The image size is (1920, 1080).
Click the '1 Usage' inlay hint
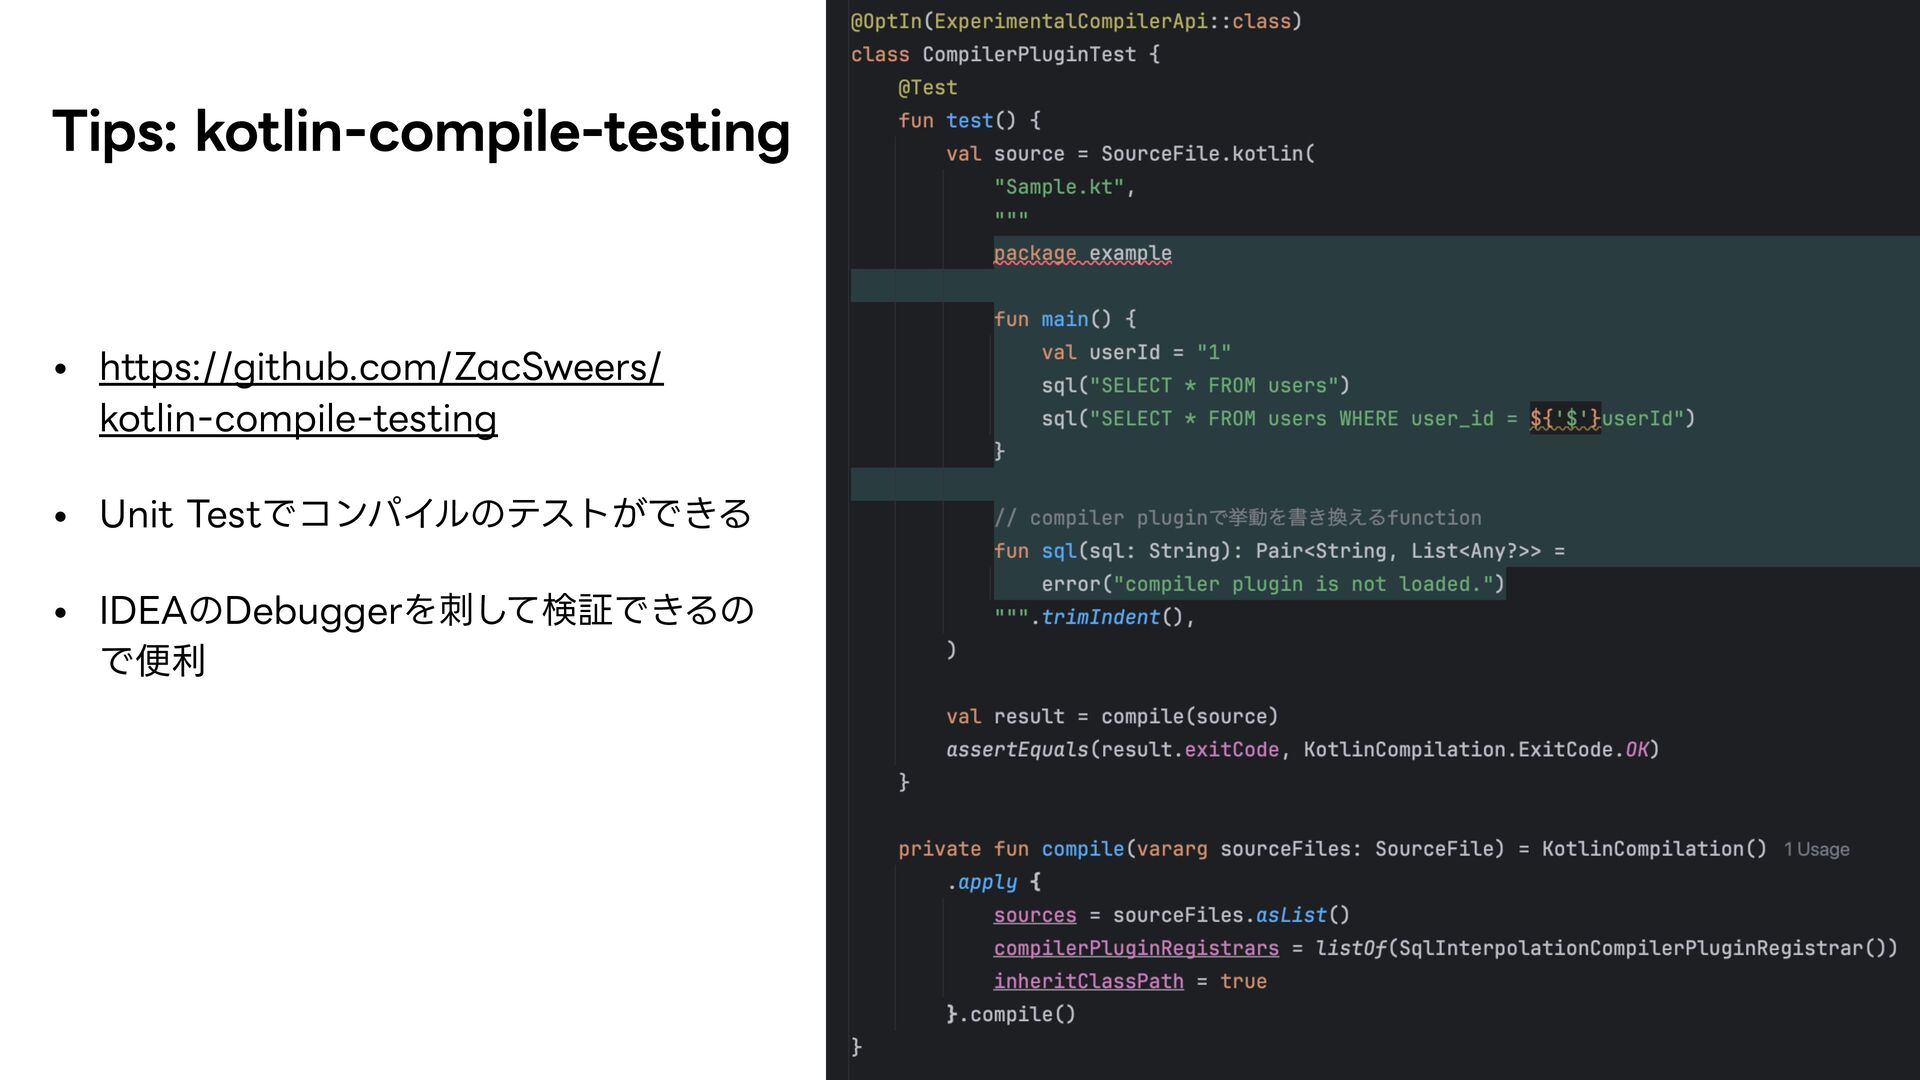[x=1816, y=850]
